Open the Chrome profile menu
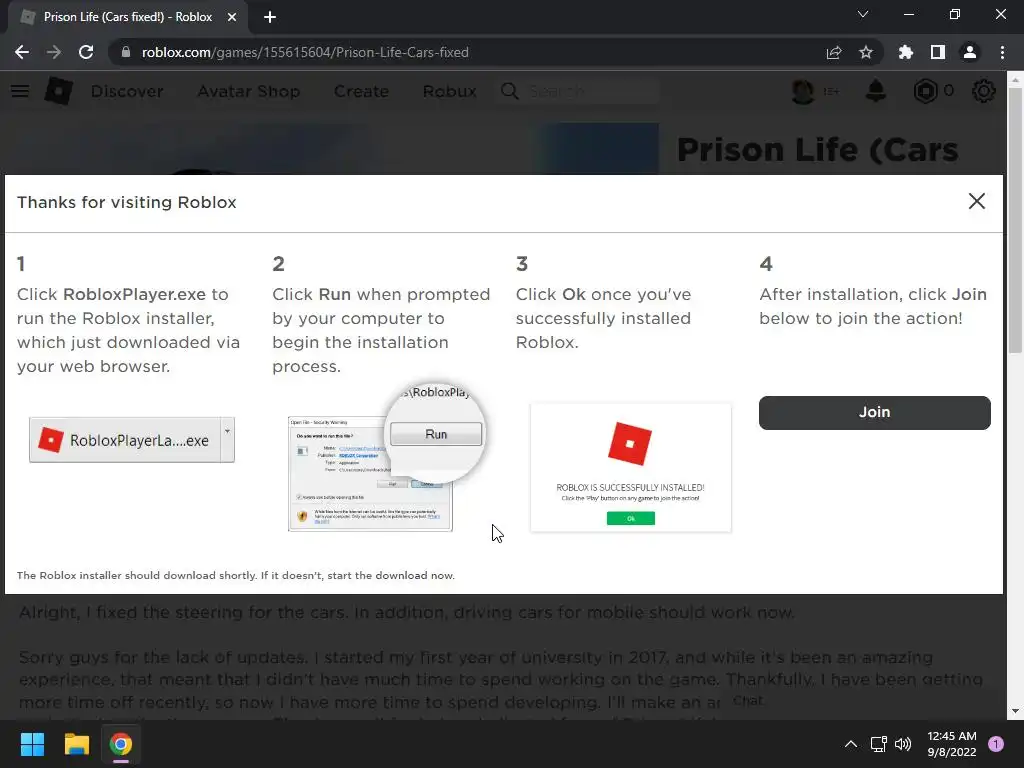Screen dimensions: 1024x768 tap(970, 52)
